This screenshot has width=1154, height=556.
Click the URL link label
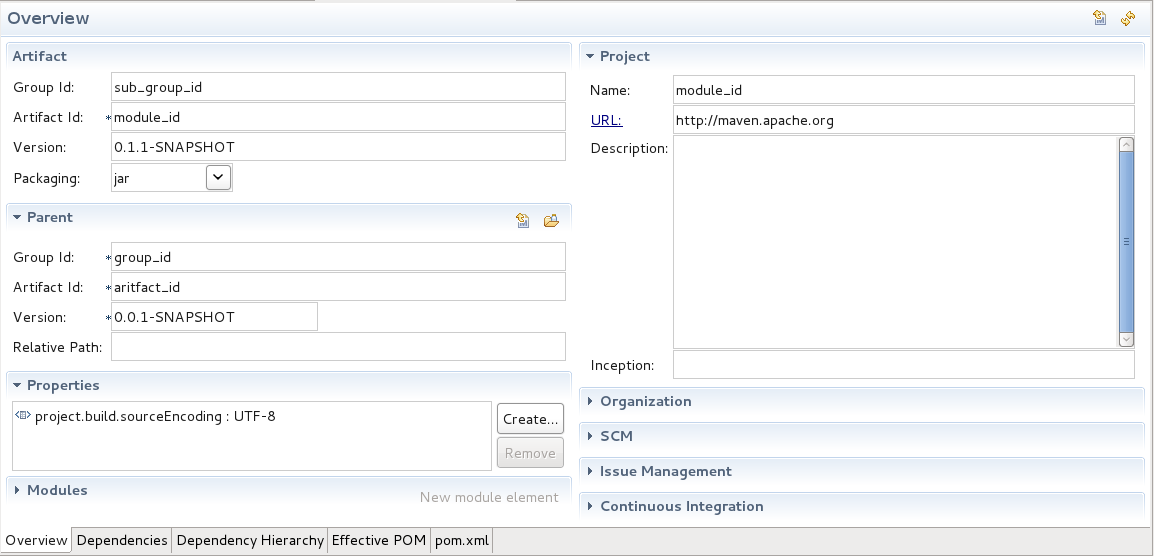(x=606, y=120)
